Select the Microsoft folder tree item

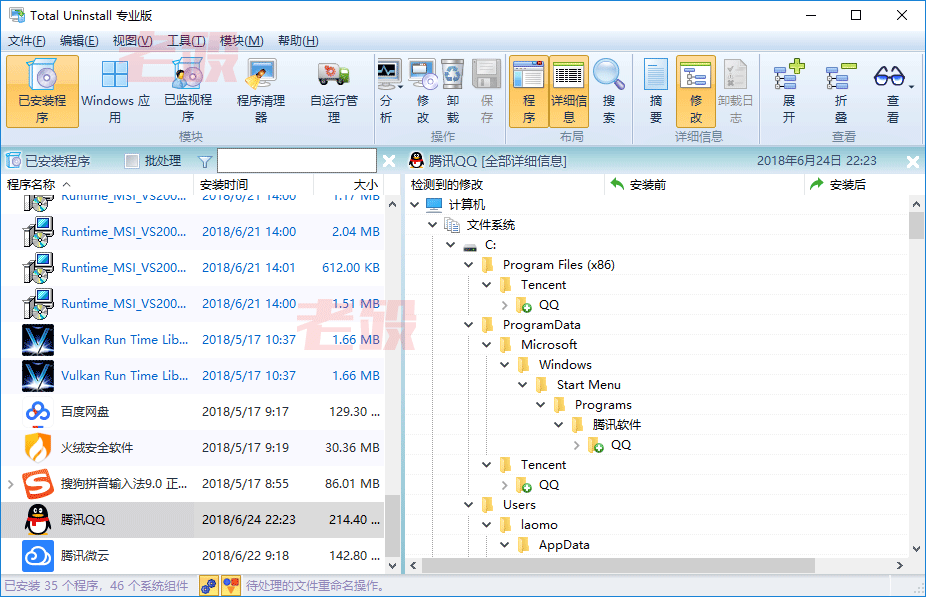549,345
